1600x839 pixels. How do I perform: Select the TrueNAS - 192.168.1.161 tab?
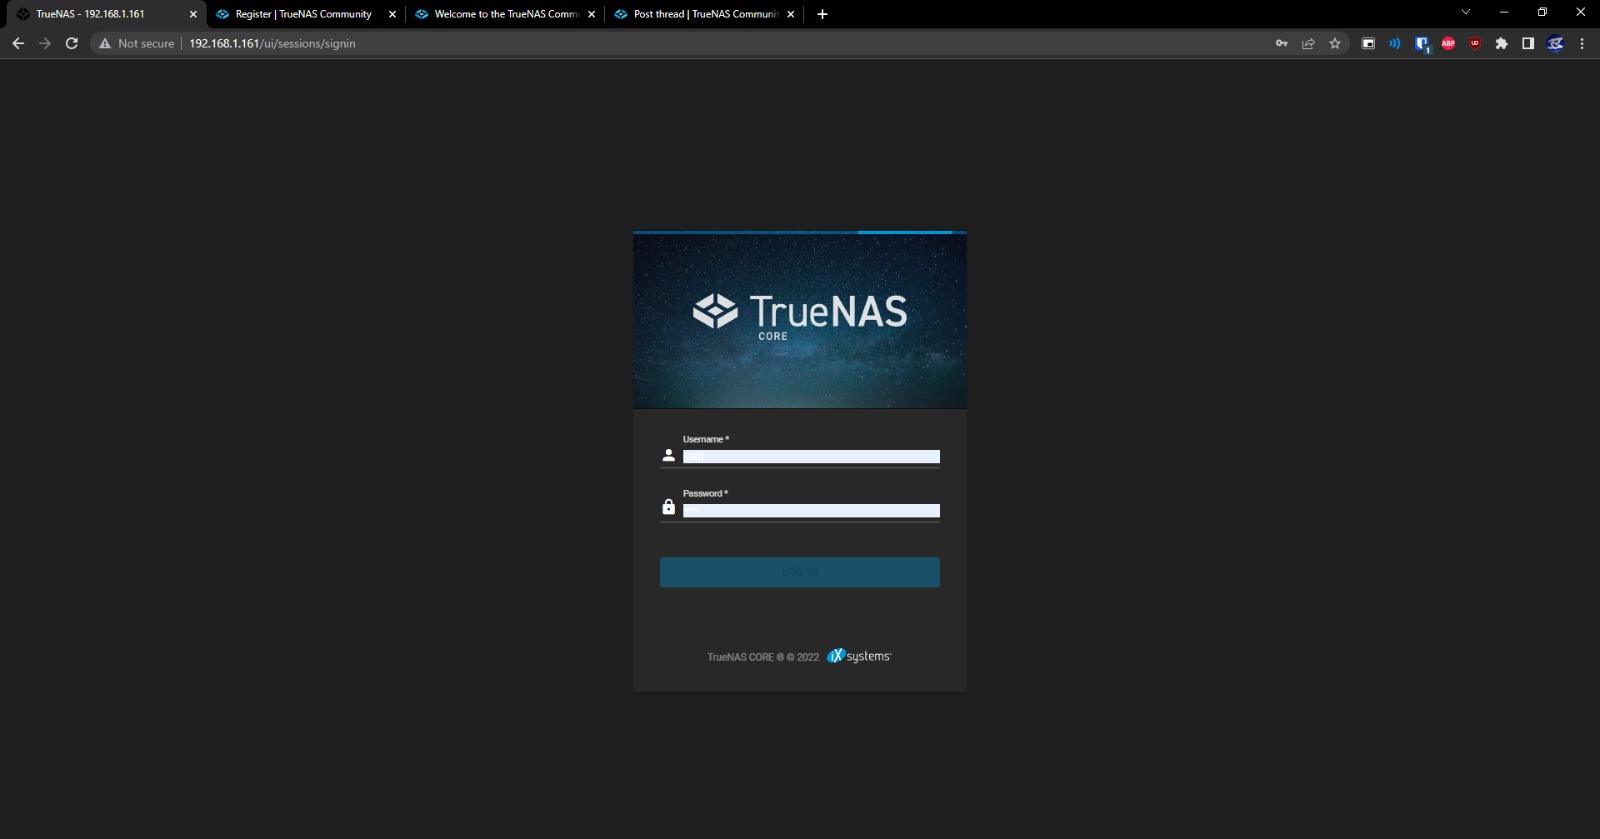point(105,14)
